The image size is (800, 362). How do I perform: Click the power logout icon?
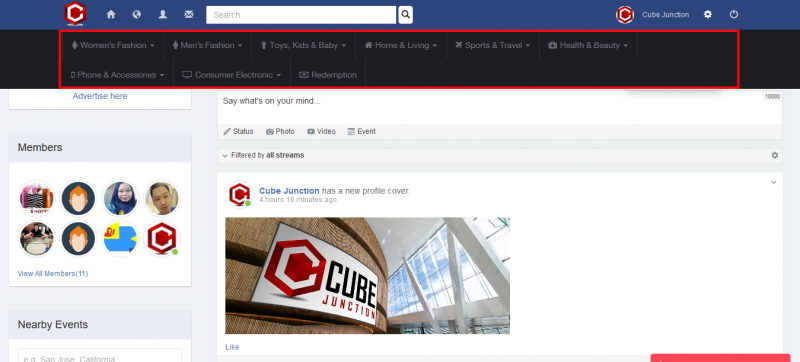(734, 15)
